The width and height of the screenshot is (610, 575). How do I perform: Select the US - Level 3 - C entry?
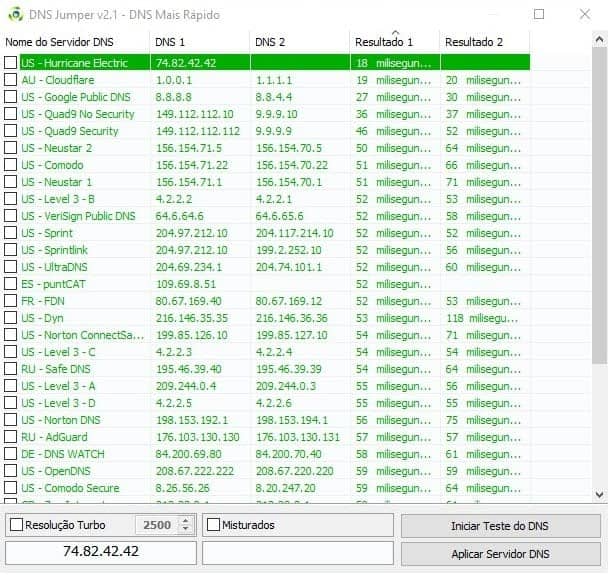pos(58,352)
